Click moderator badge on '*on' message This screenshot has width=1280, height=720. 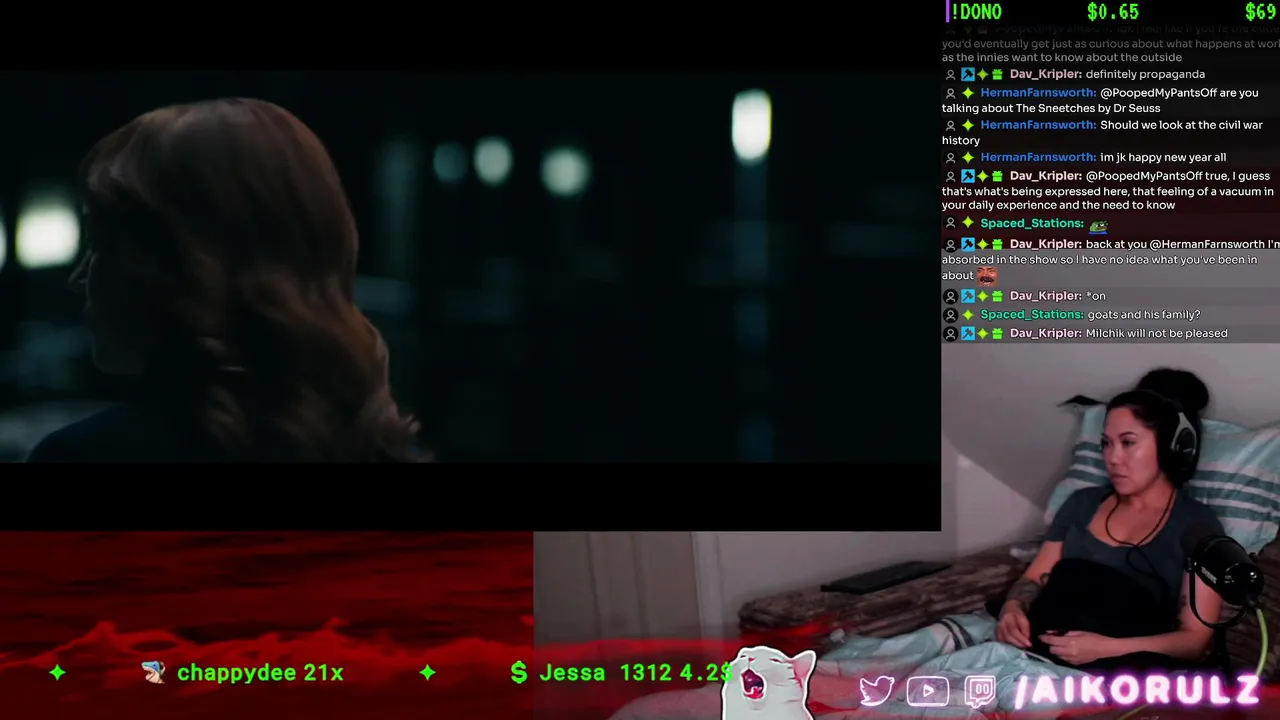point(968,297)
